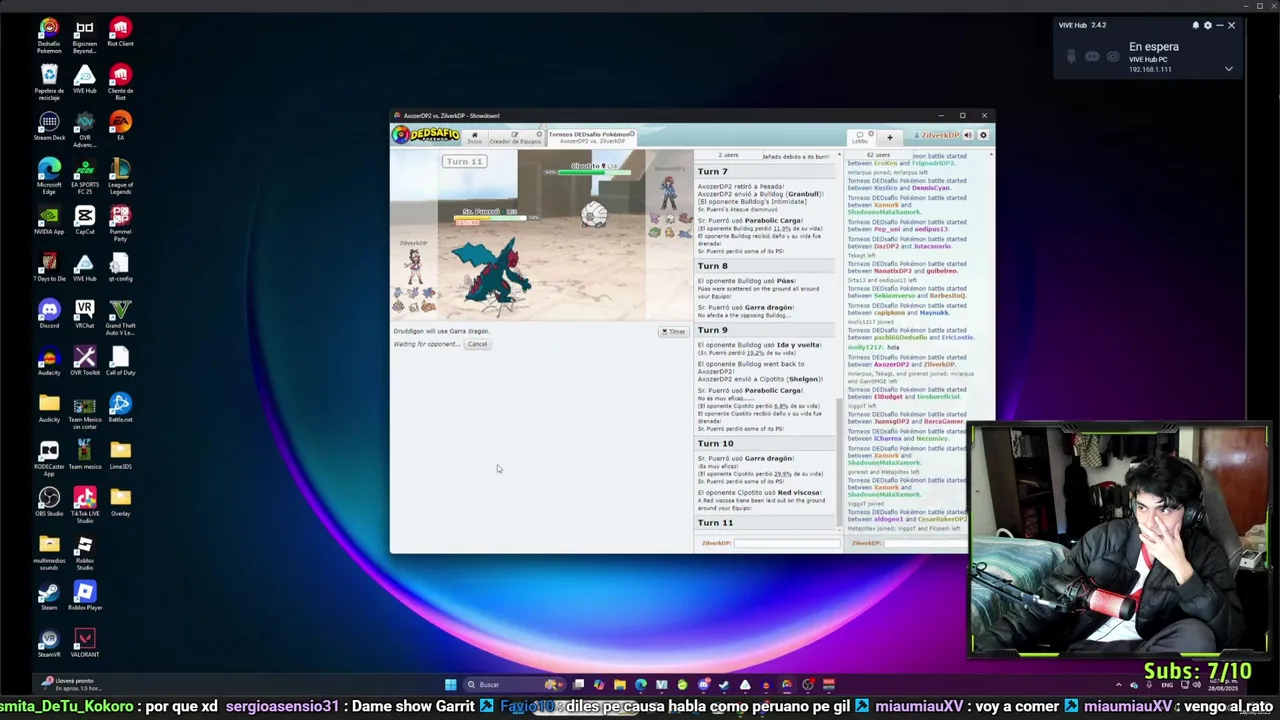Open the 7 Days to Die shortcut
Image resolution: width=1280 pixels, height=720 pixels.
pyautogui.click(x=49, y=267)
